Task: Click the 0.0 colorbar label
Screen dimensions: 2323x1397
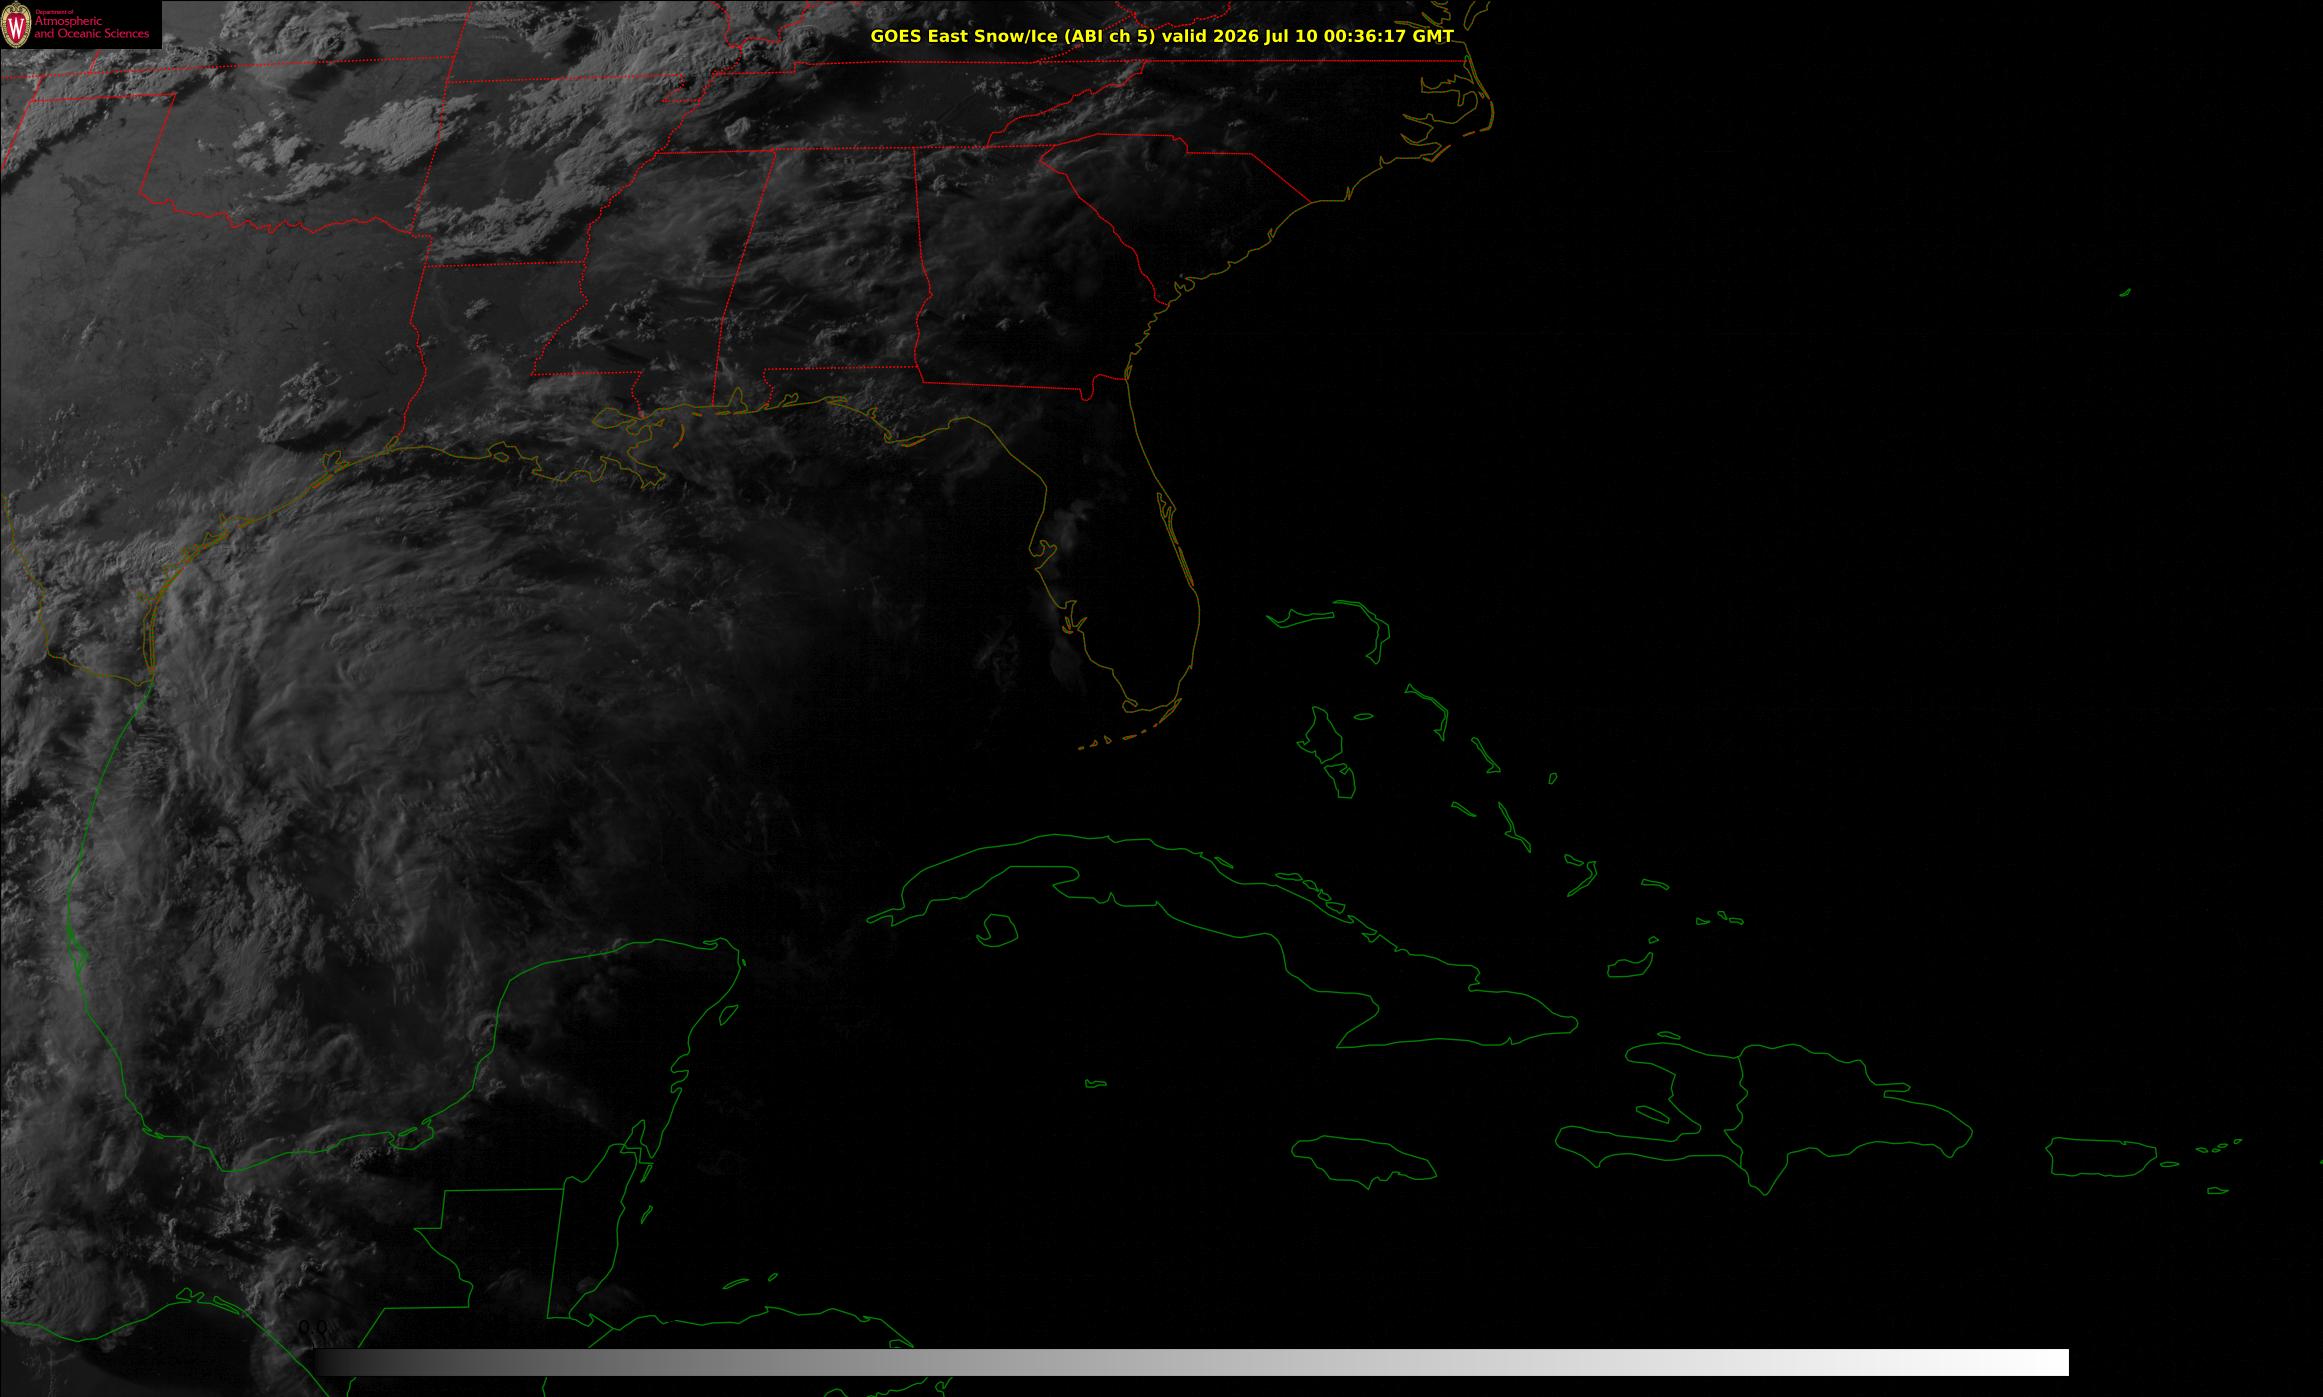Action: [312, 1328]
